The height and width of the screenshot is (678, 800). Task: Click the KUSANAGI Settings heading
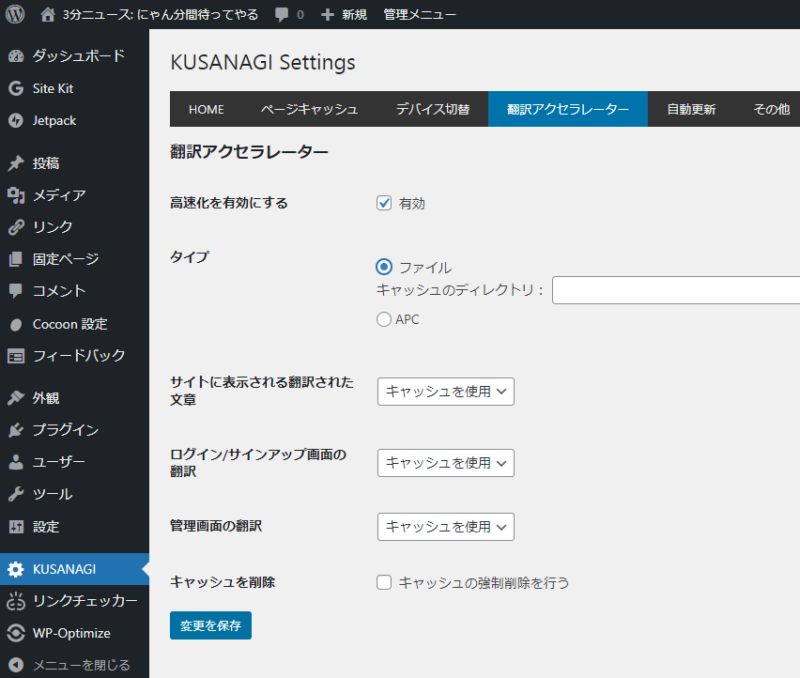[x=263, y=62]
